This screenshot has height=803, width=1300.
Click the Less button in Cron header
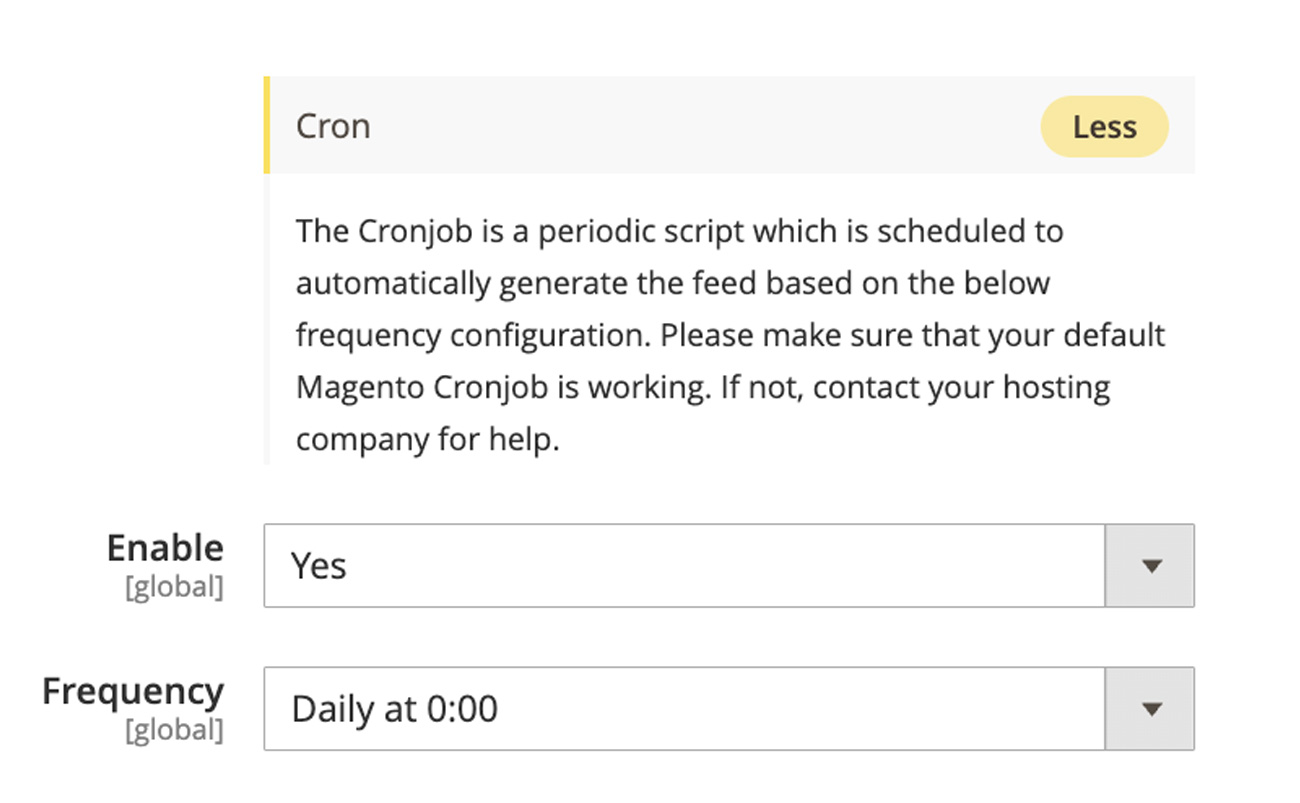pos(1104,127)
